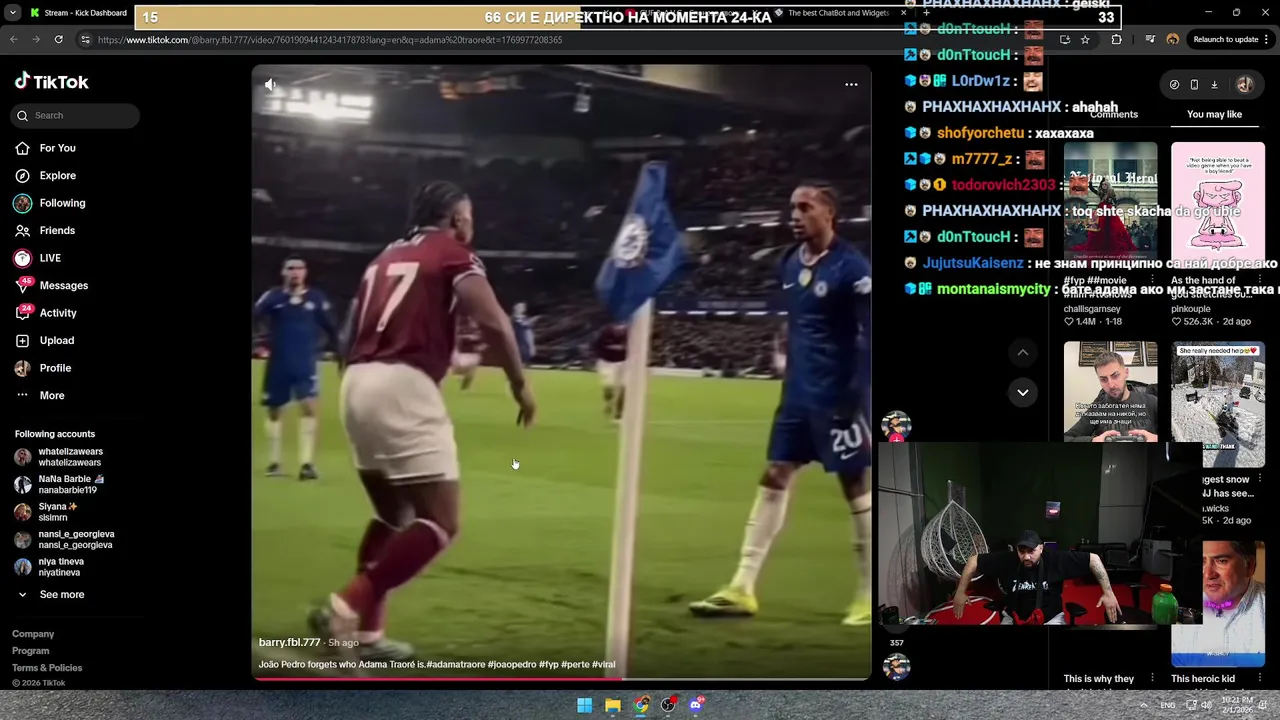The width and height of the screenshot is (1280, 720).
Task: Click TikTok phone app icon
Action: (1194, 85)
